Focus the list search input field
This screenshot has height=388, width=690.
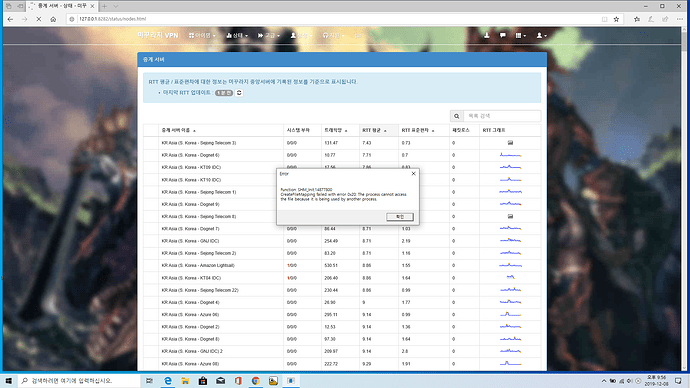point(502,116)
